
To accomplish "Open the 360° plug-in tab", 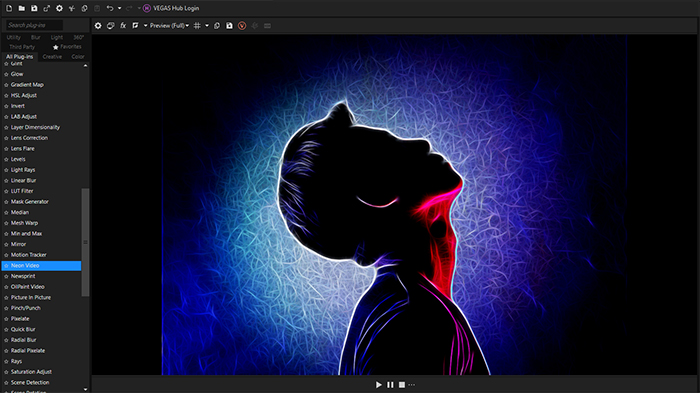I will 79,38.
